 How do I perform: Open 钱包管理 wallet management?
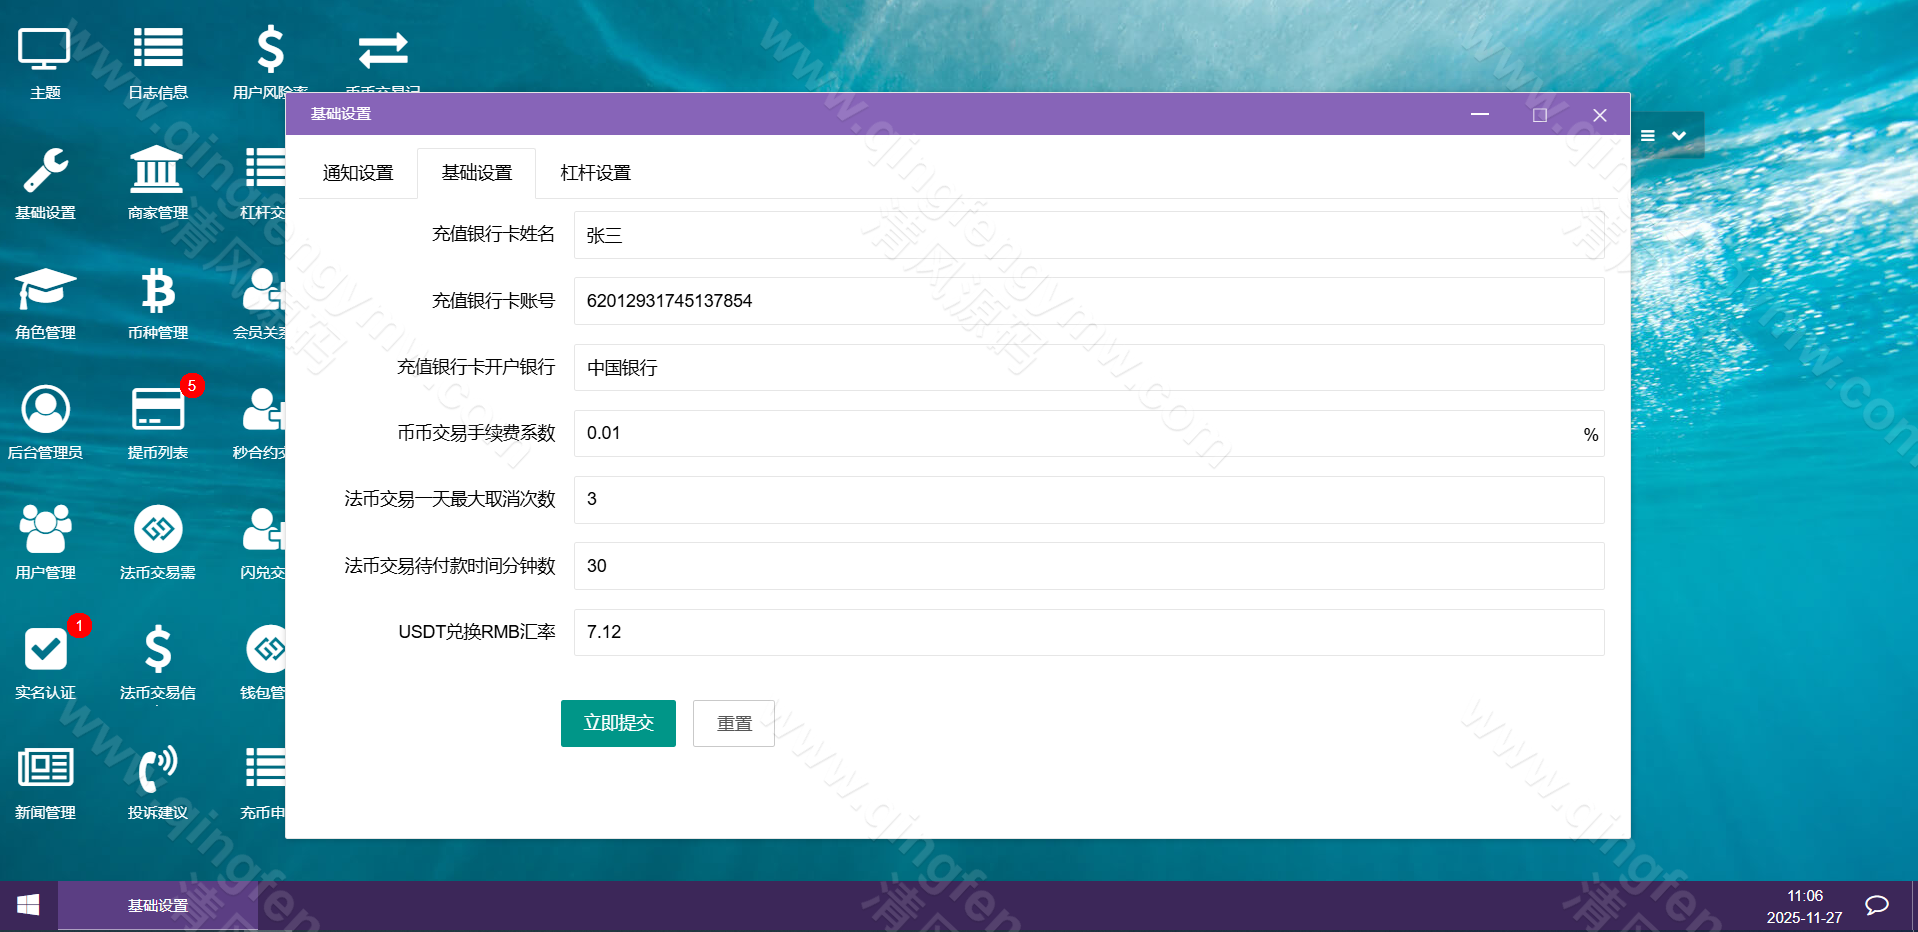[268, 660]
